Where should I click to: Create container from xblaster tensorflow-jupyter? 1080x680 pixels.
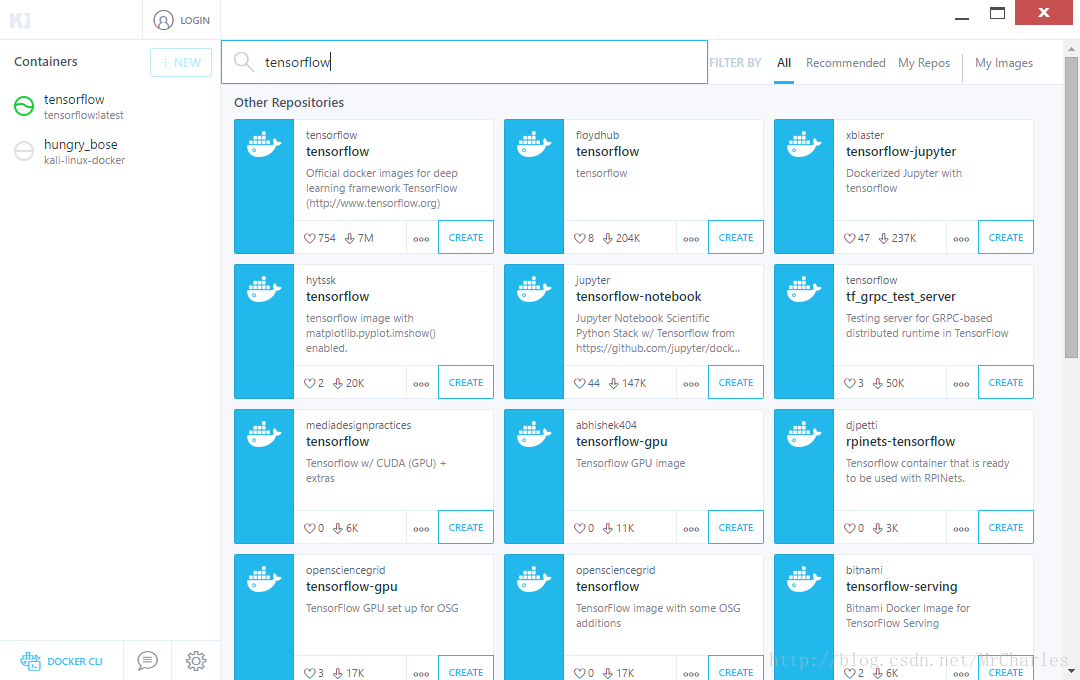[x=1006, y=237]
